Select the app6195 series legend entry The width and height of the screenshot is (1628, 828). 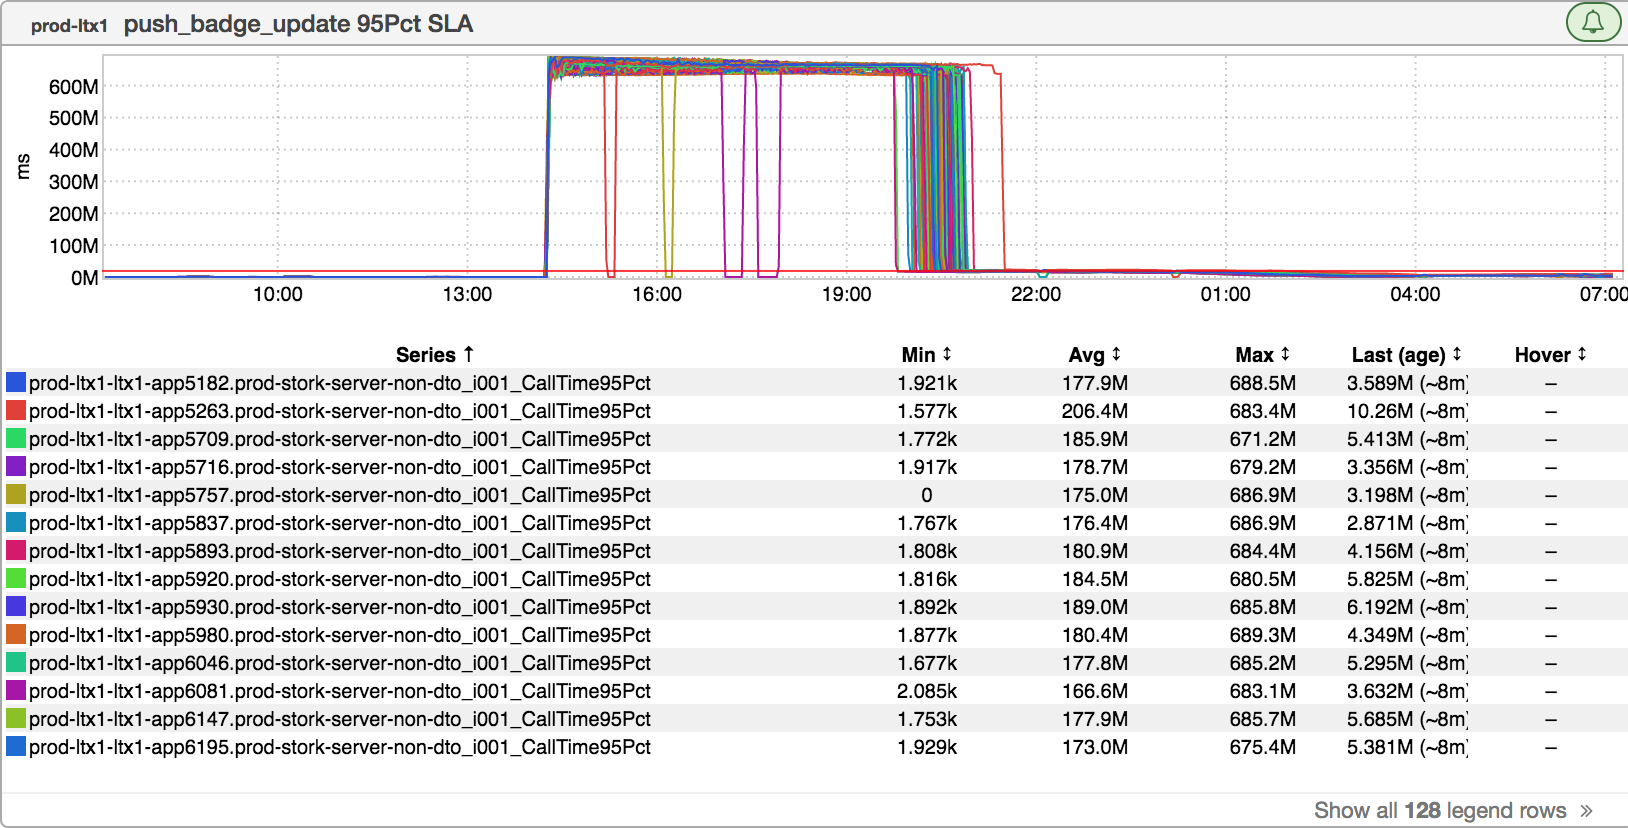click(x=340, y=747)
